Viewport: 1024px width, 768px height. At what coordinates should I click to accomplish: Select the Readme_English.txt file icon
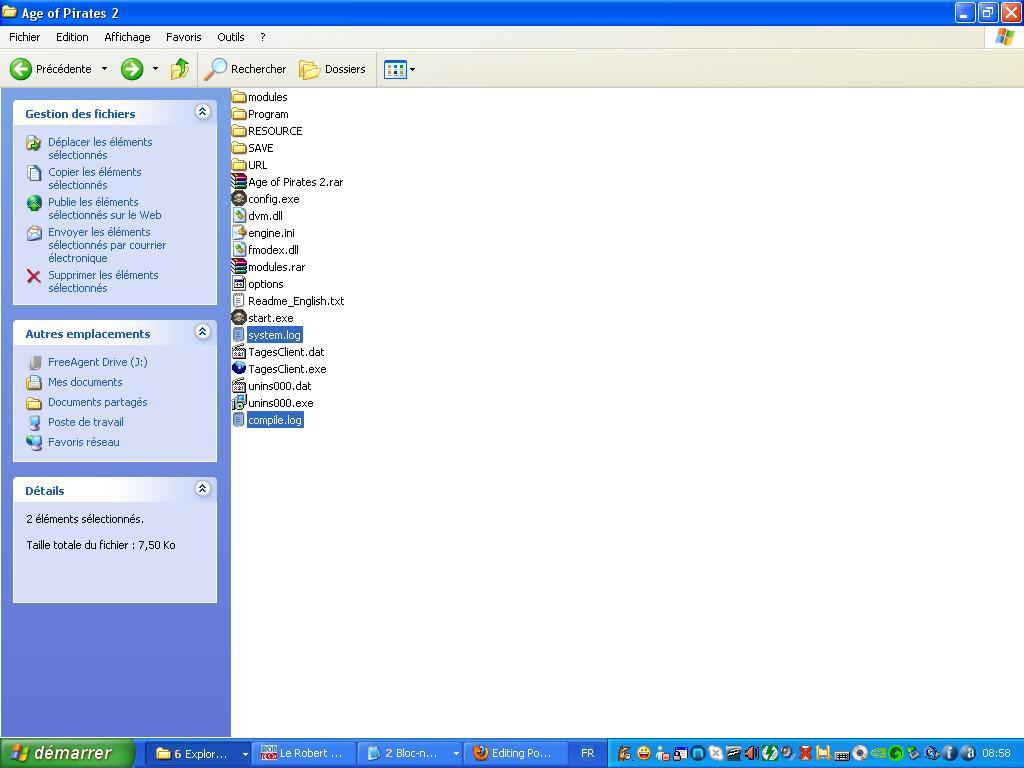[239, 300]
